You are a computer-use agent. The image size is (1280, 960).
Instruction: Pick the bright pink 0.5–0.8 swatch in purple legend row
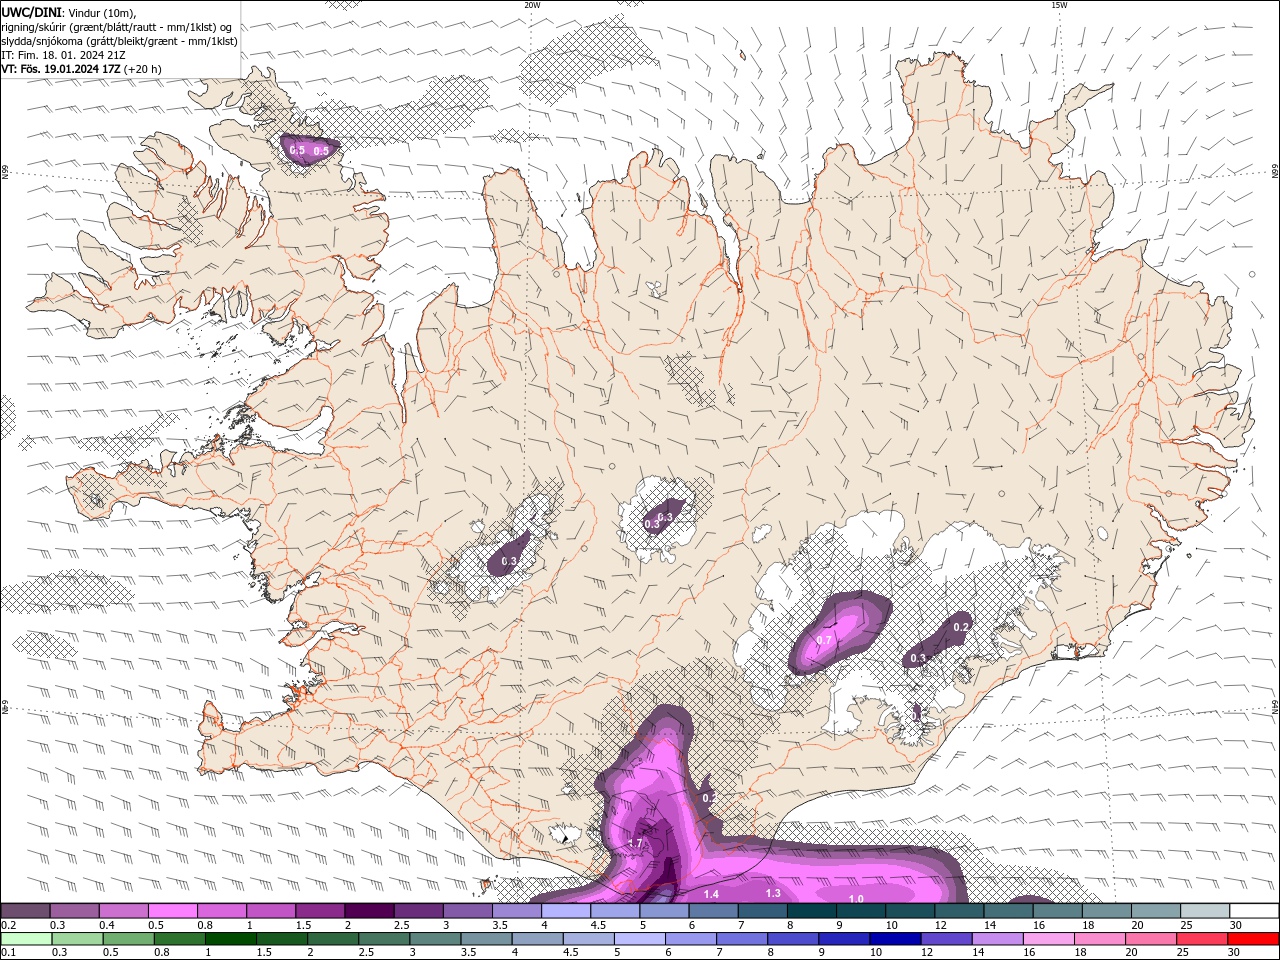tap(173, 911)
